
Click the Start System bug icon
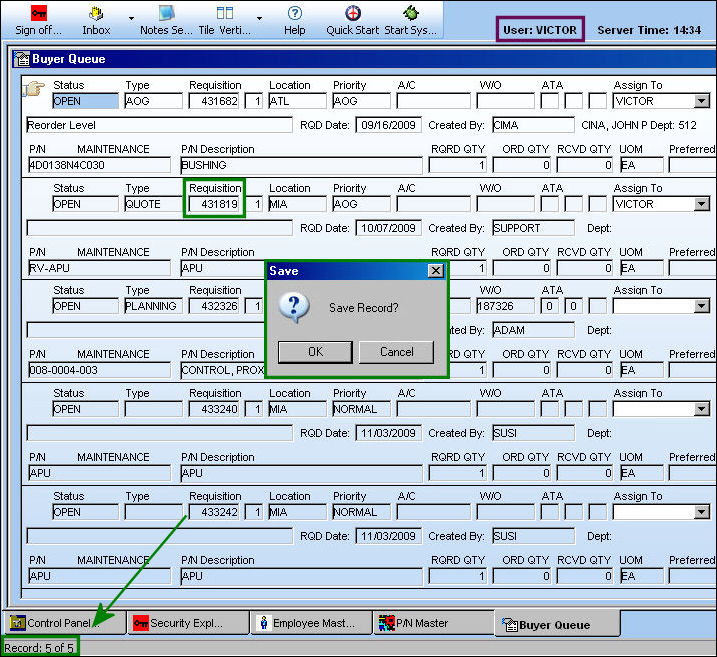(x=411, y=13)
